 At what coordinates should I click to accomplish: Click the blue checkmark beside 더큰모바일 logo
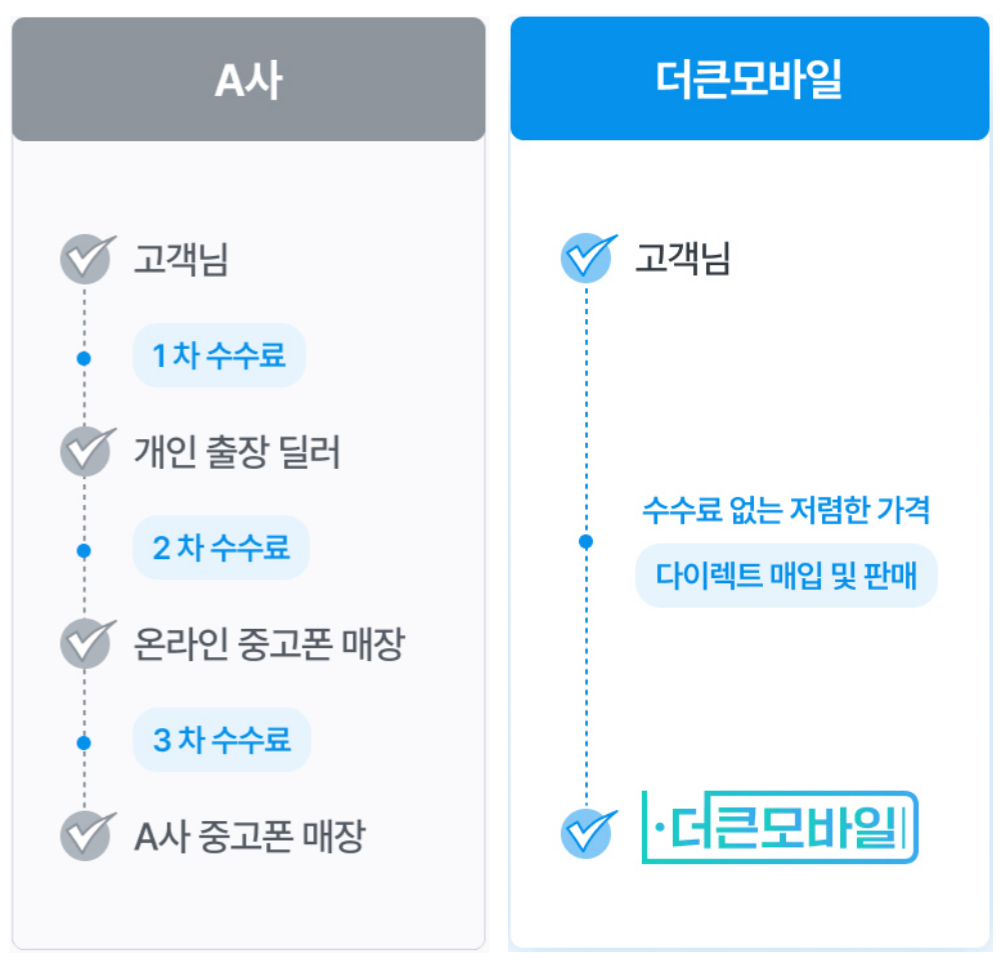pos(588,833)
